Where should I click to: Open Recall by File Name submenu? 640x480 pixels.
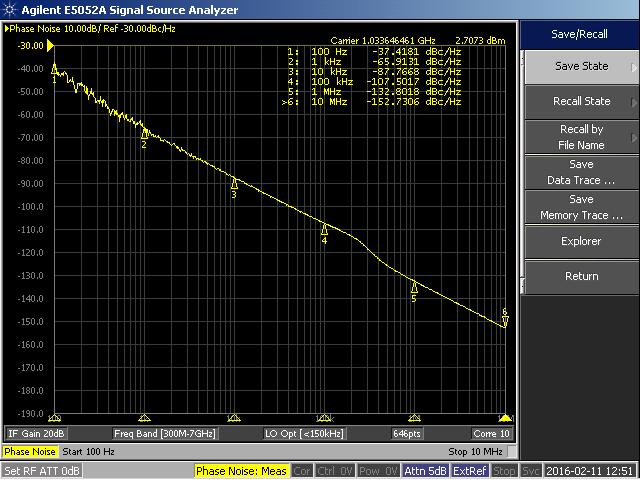(581, 137)
